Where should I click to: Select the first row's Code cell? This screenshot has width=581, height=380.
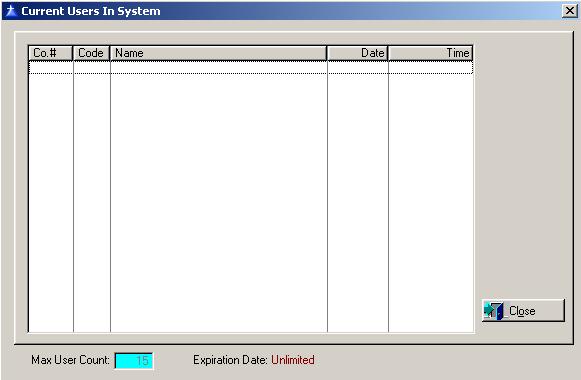coord(92,67)
